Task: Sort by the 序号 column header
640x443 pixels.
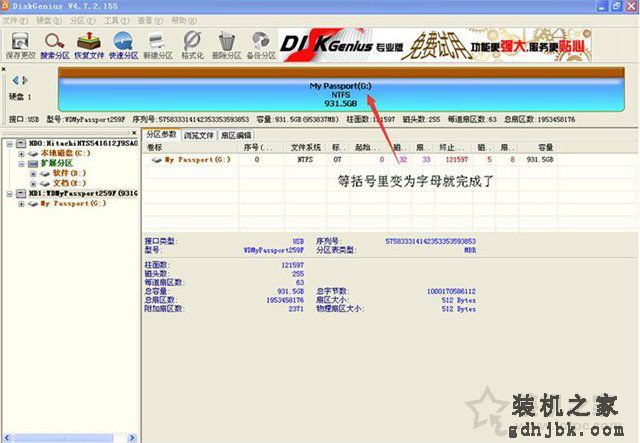Action: click(x=261, y=147)
